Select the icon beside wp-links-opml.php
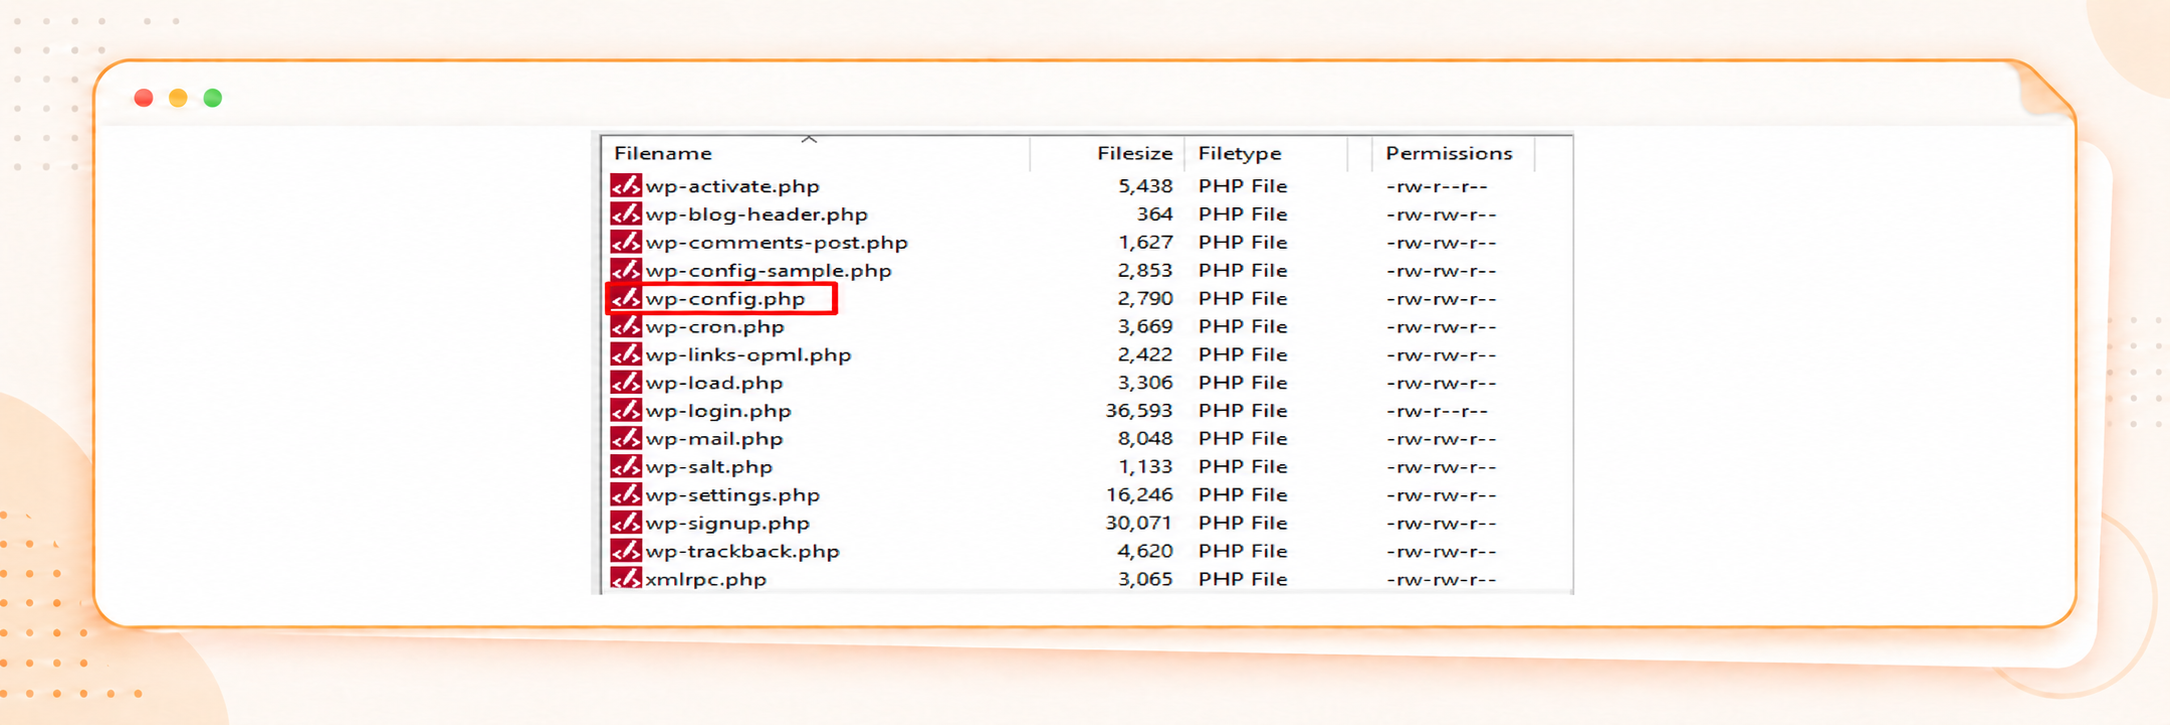Screen dimensions: 2170x725 point(626,354)
